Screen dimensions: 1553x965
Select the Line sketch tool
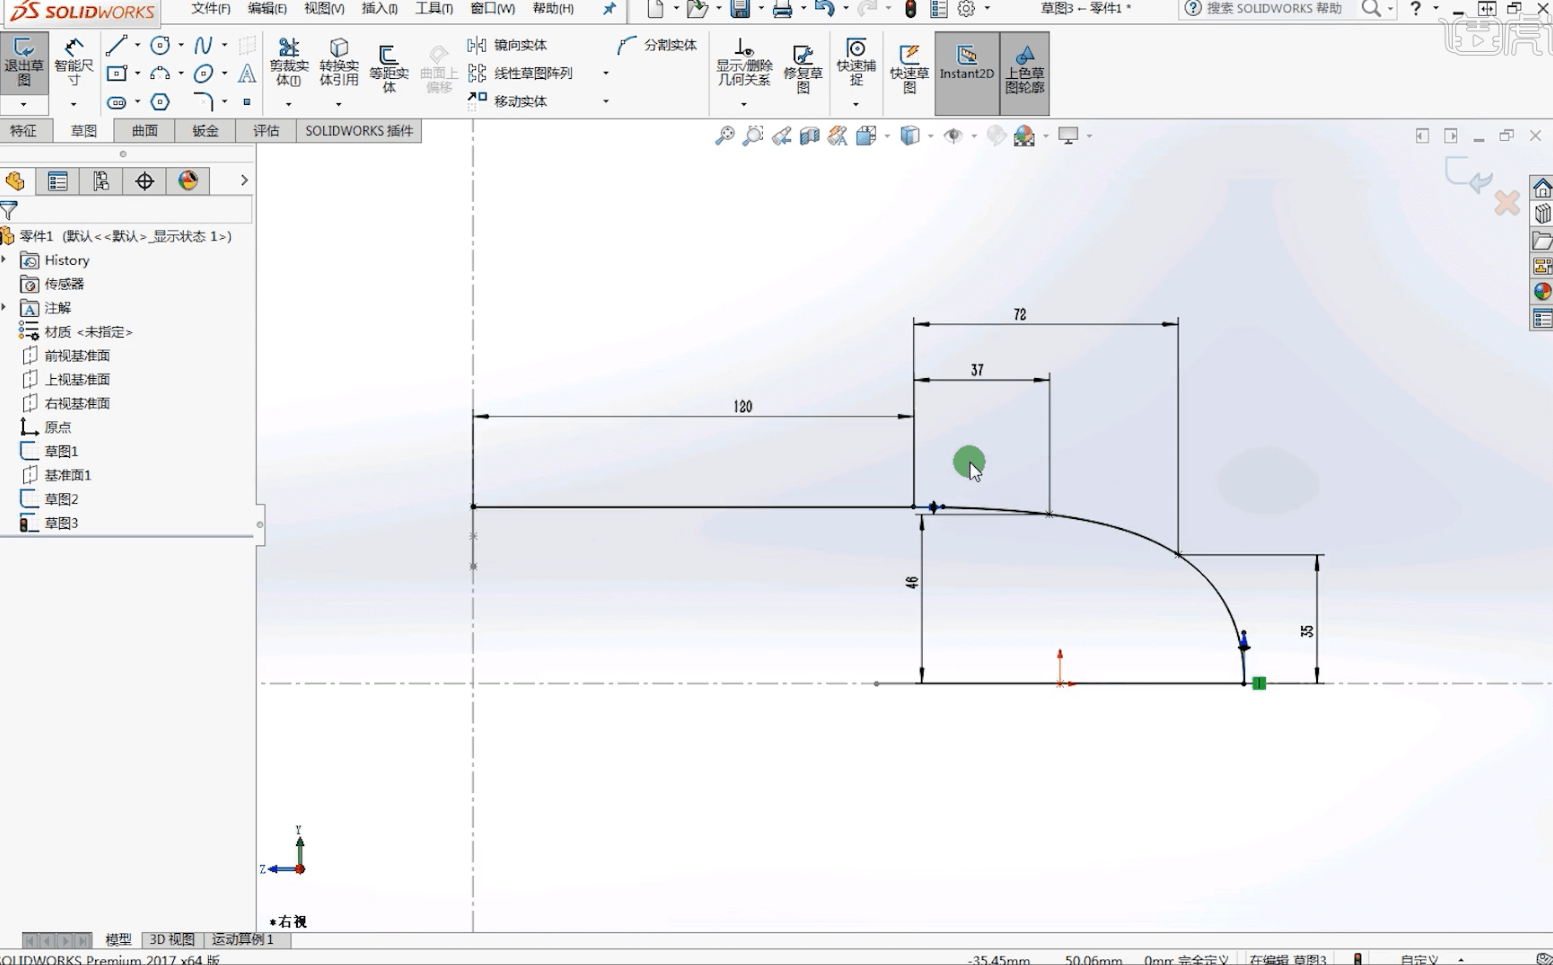pyautogui.click(x=116, y=45)
